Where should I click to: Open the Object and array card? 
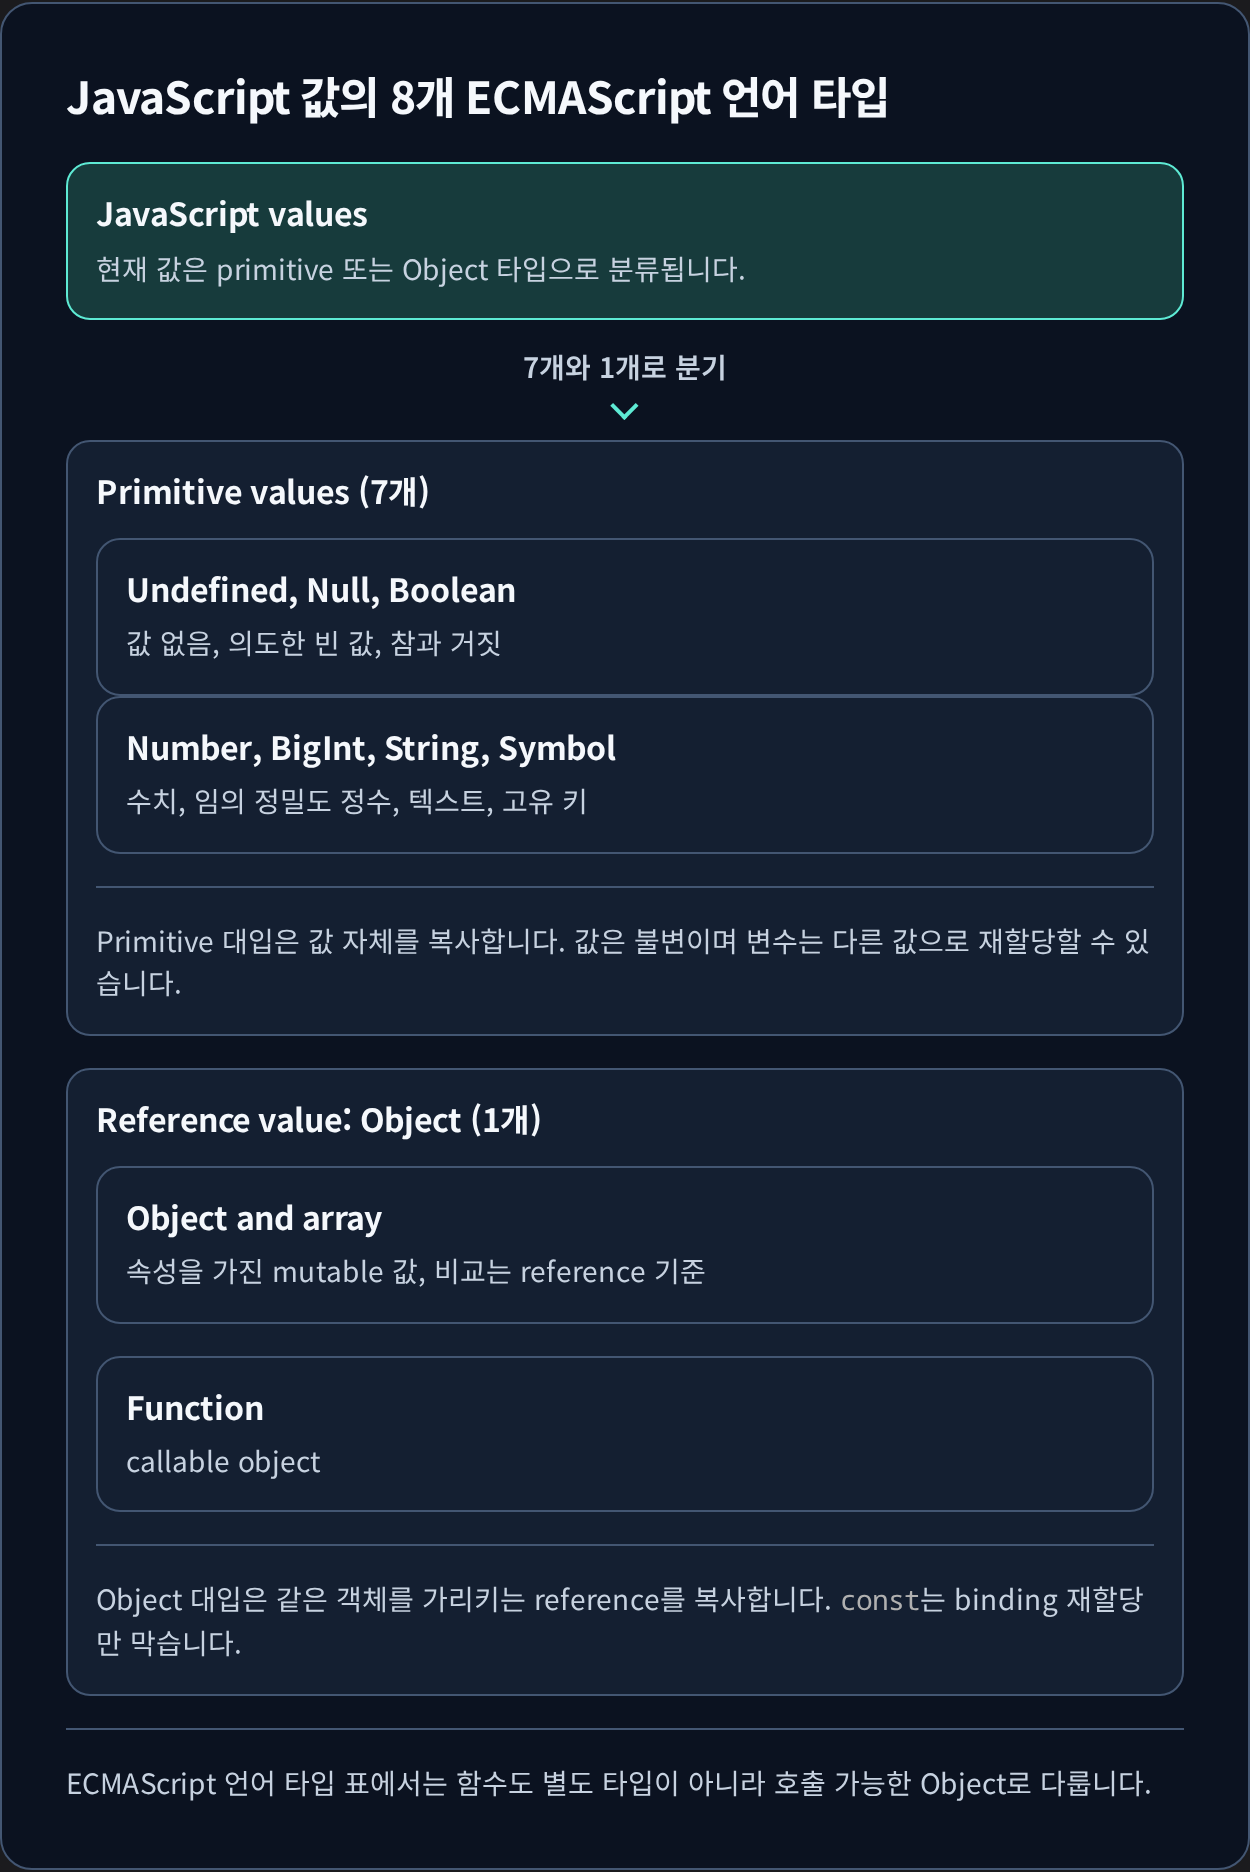(x=625, y=1245)
